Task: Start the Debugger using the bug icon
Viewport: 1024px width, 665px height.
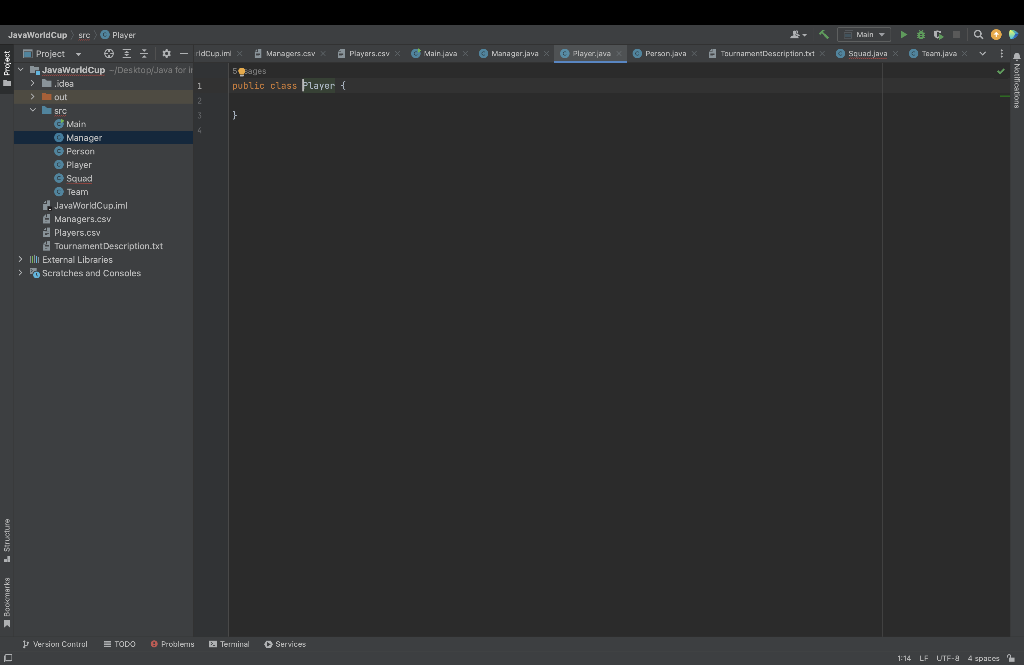Action: coord(921,33)
